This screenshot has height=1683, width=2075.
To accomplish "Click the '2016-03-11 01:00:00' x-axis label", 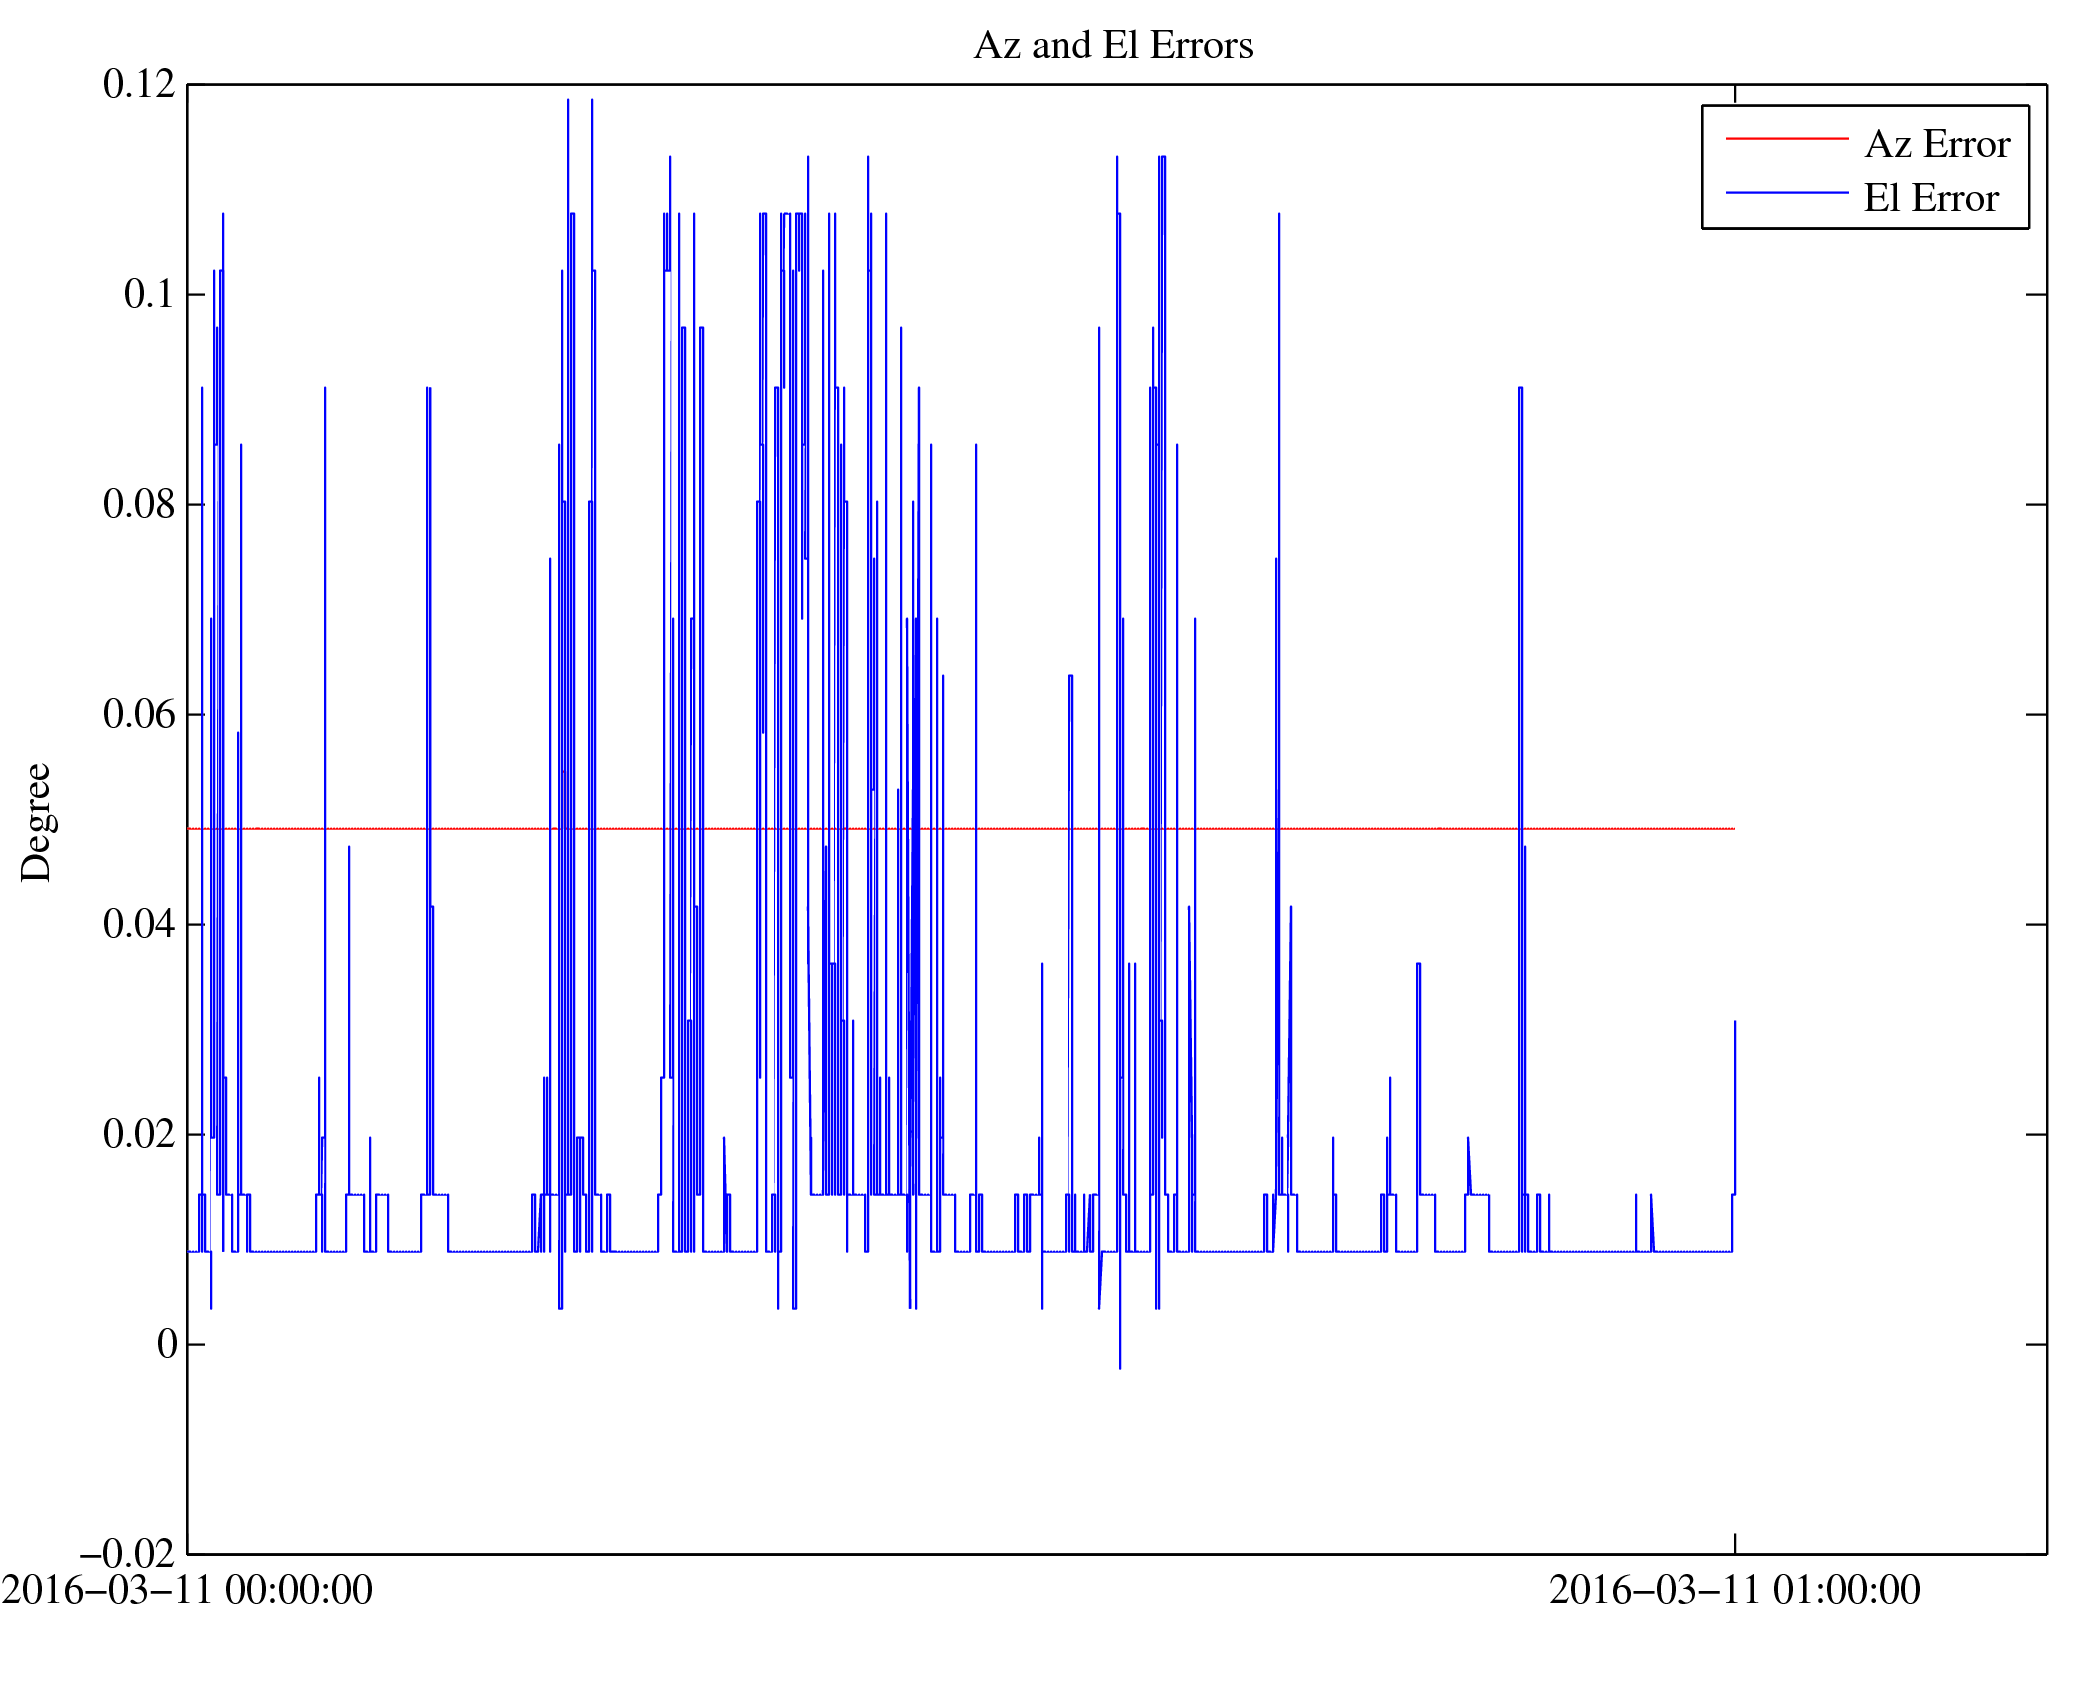I will (x=1734, y=1590).
